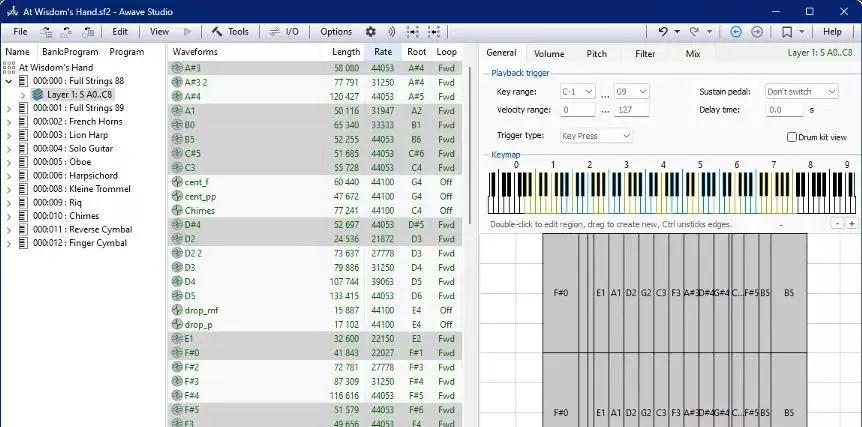Expand the Layer 1: S A0..C8 node

pos(23,95)
